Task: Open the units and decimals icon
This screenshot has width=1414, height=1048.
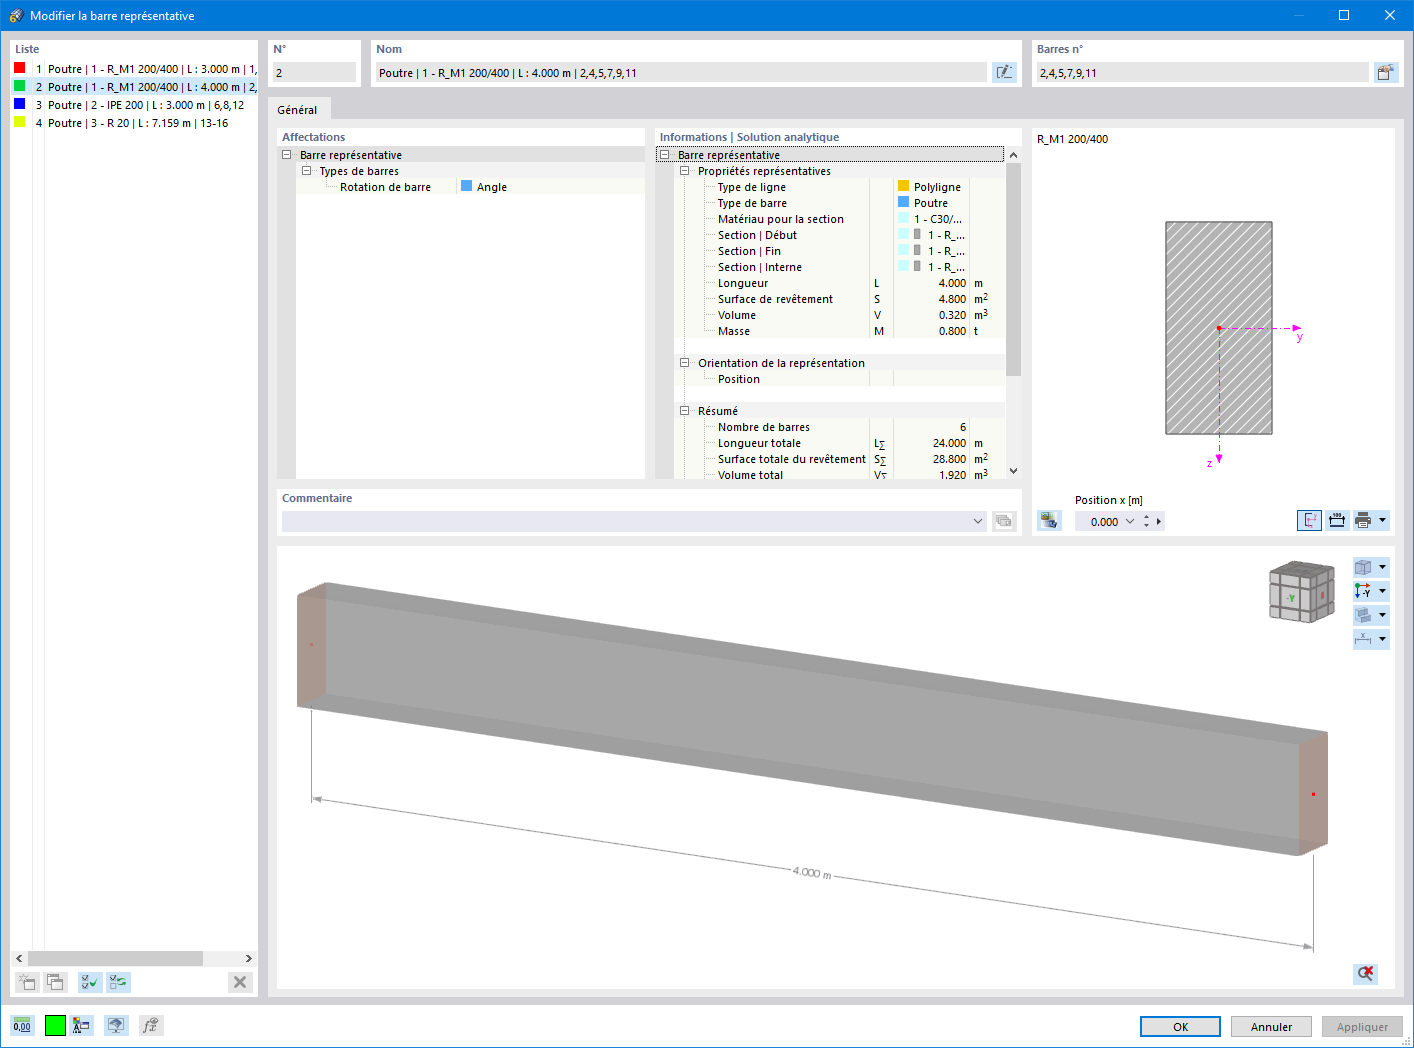Action: click(22, 1025)
